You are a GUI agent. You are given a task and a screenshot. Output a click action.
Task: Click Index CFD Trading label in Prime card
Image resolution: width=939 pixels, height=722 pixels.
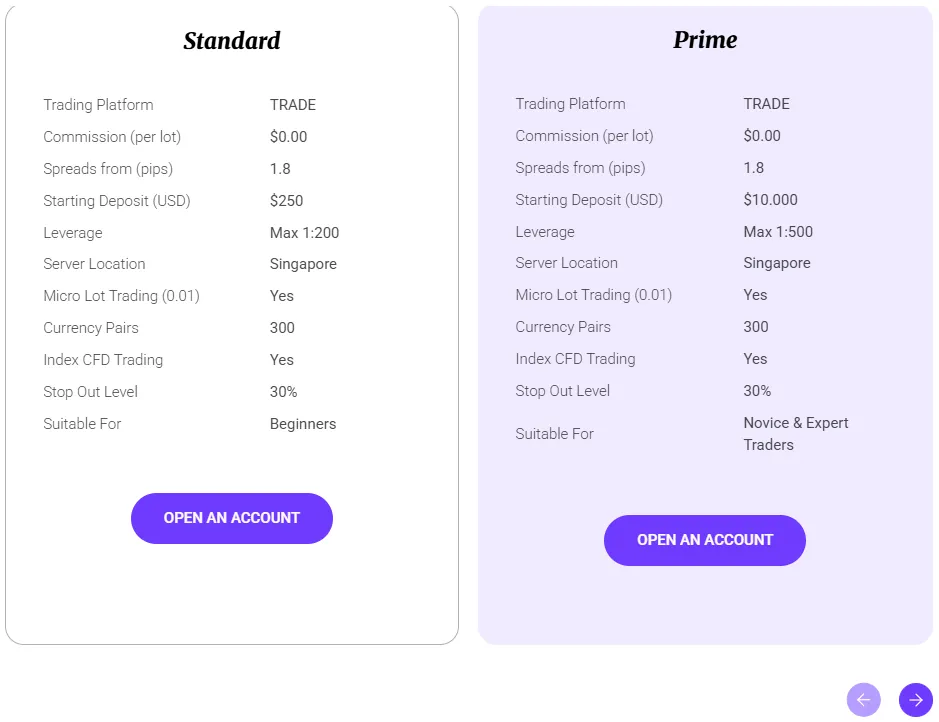pyautogui.click(x=575, y=359)
